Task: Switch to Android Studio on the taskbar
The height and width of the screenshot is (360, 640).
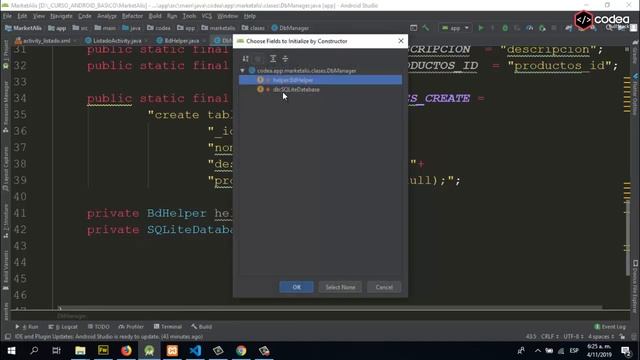Action: click(x=149, y=351)
